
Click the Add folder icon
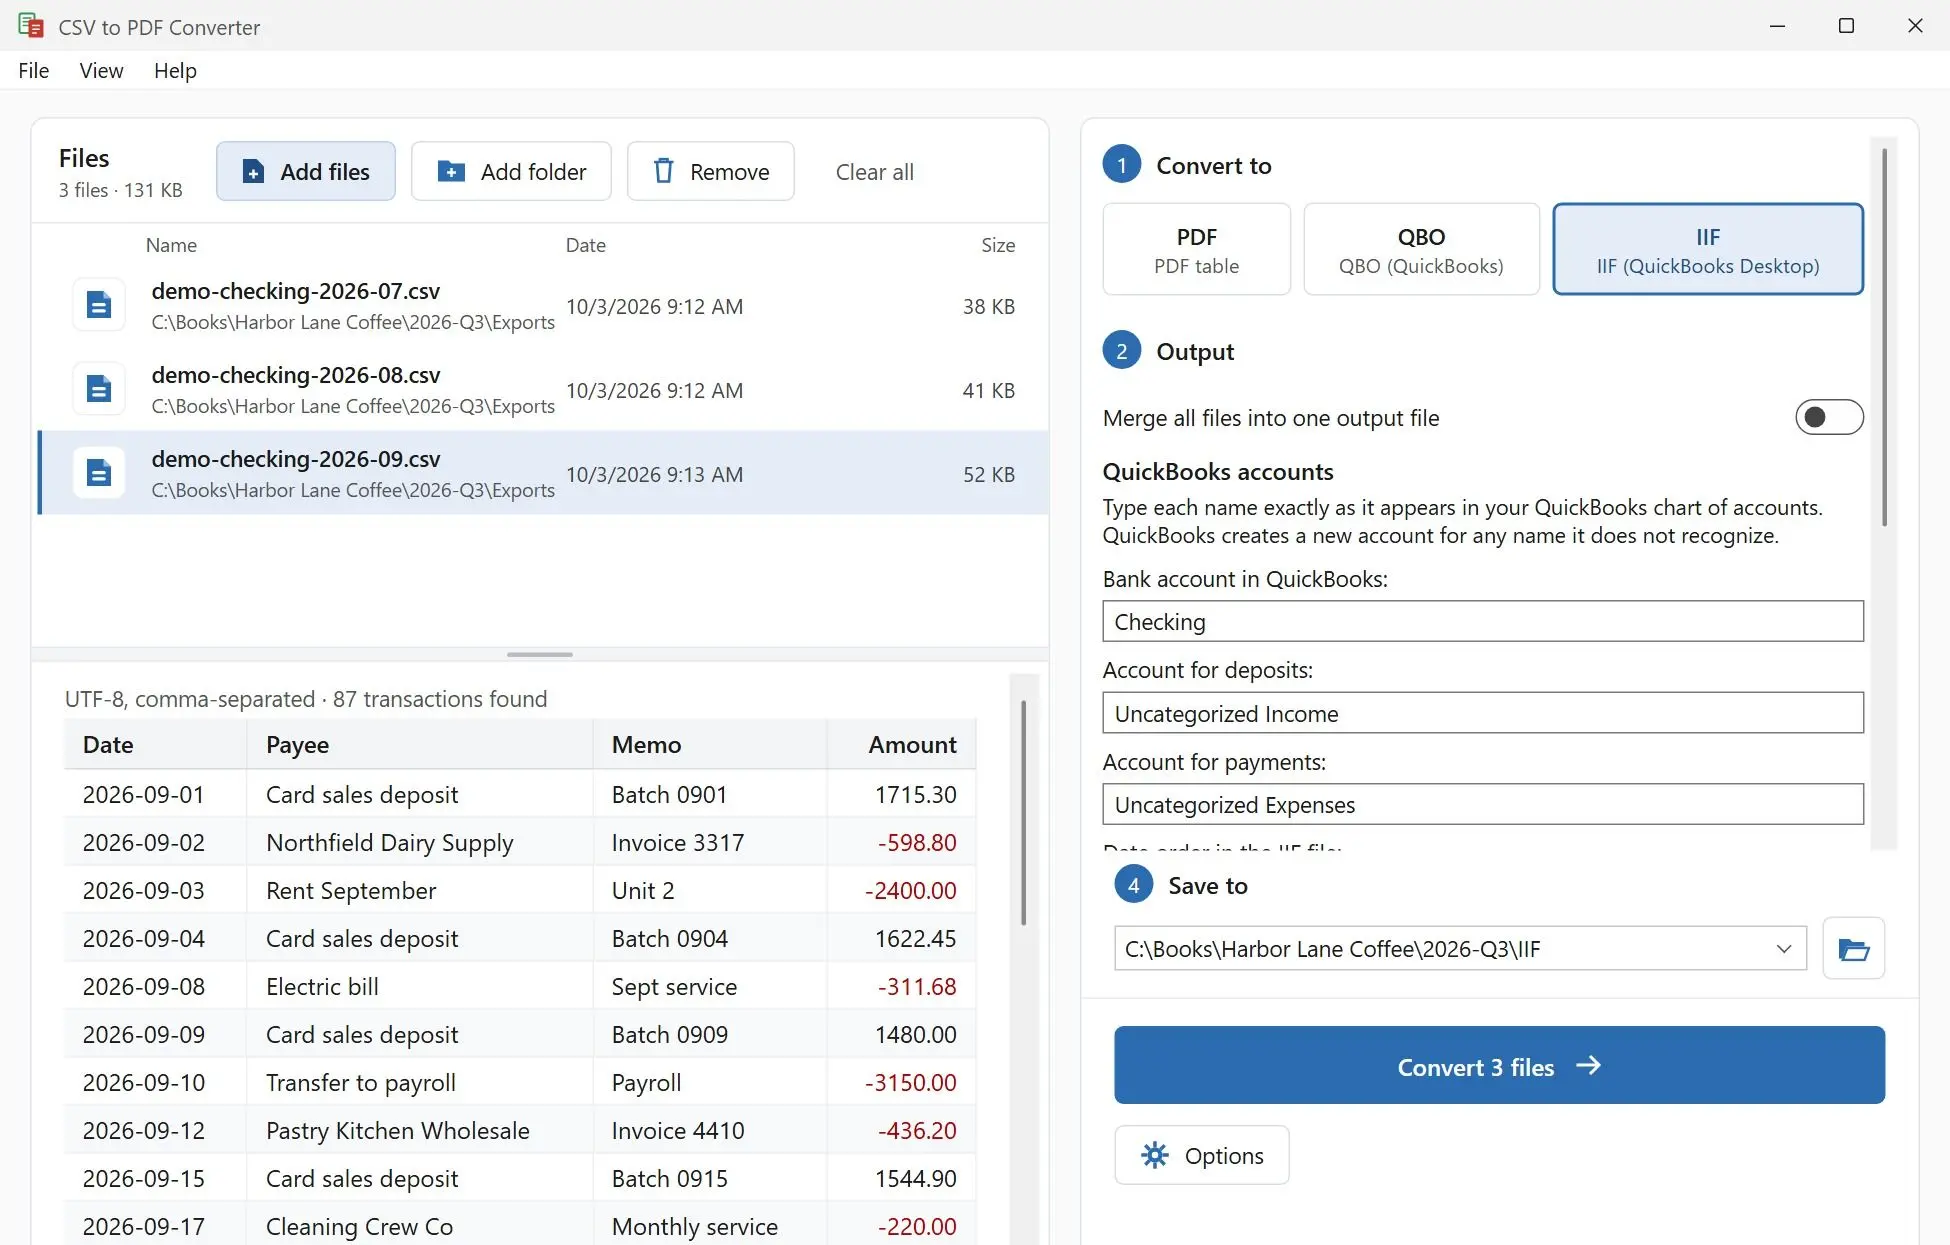pyautogui.click(x=451, y=171)
